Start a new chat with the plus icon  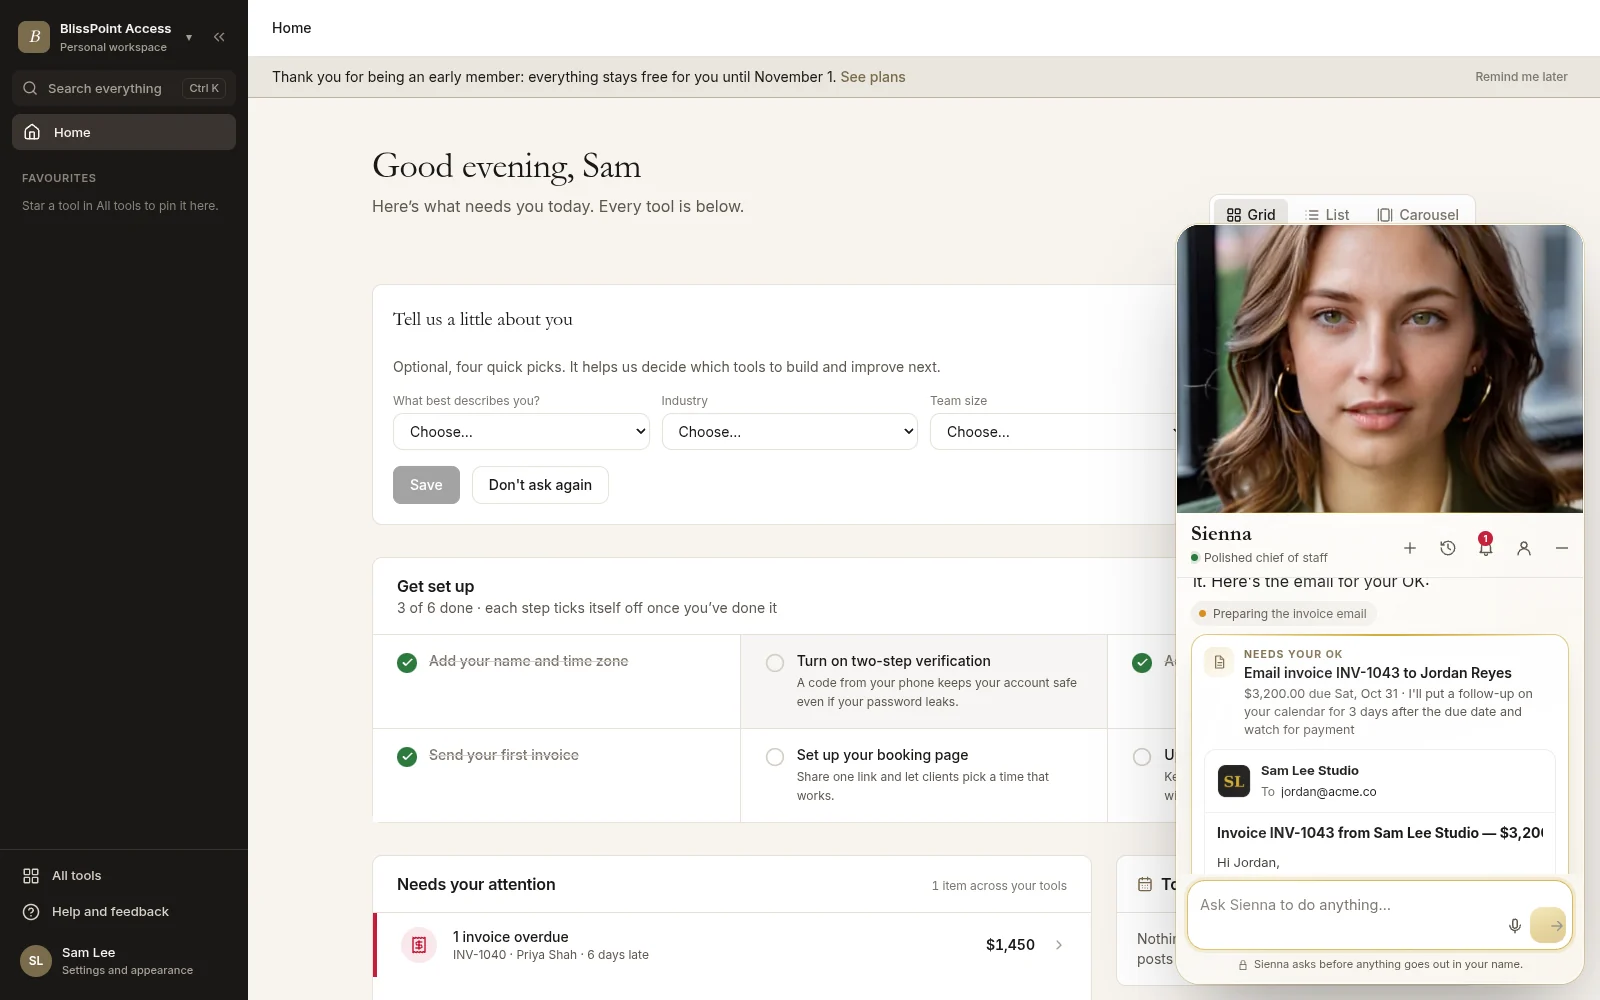[1410, 548]
